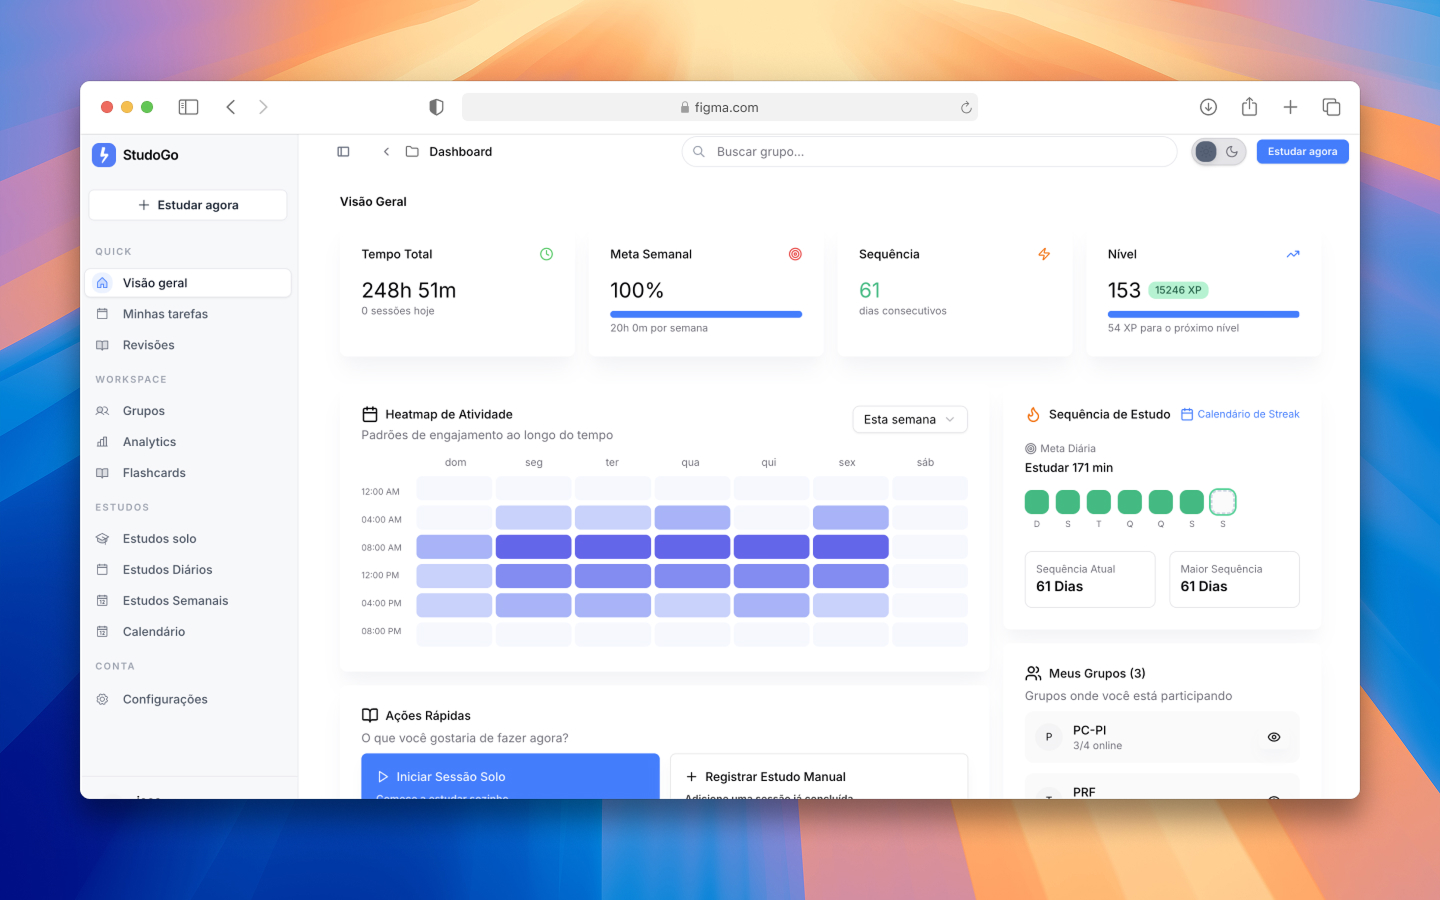
Task: Open the Safari tab overview icon
Action: pos(1331,107)
